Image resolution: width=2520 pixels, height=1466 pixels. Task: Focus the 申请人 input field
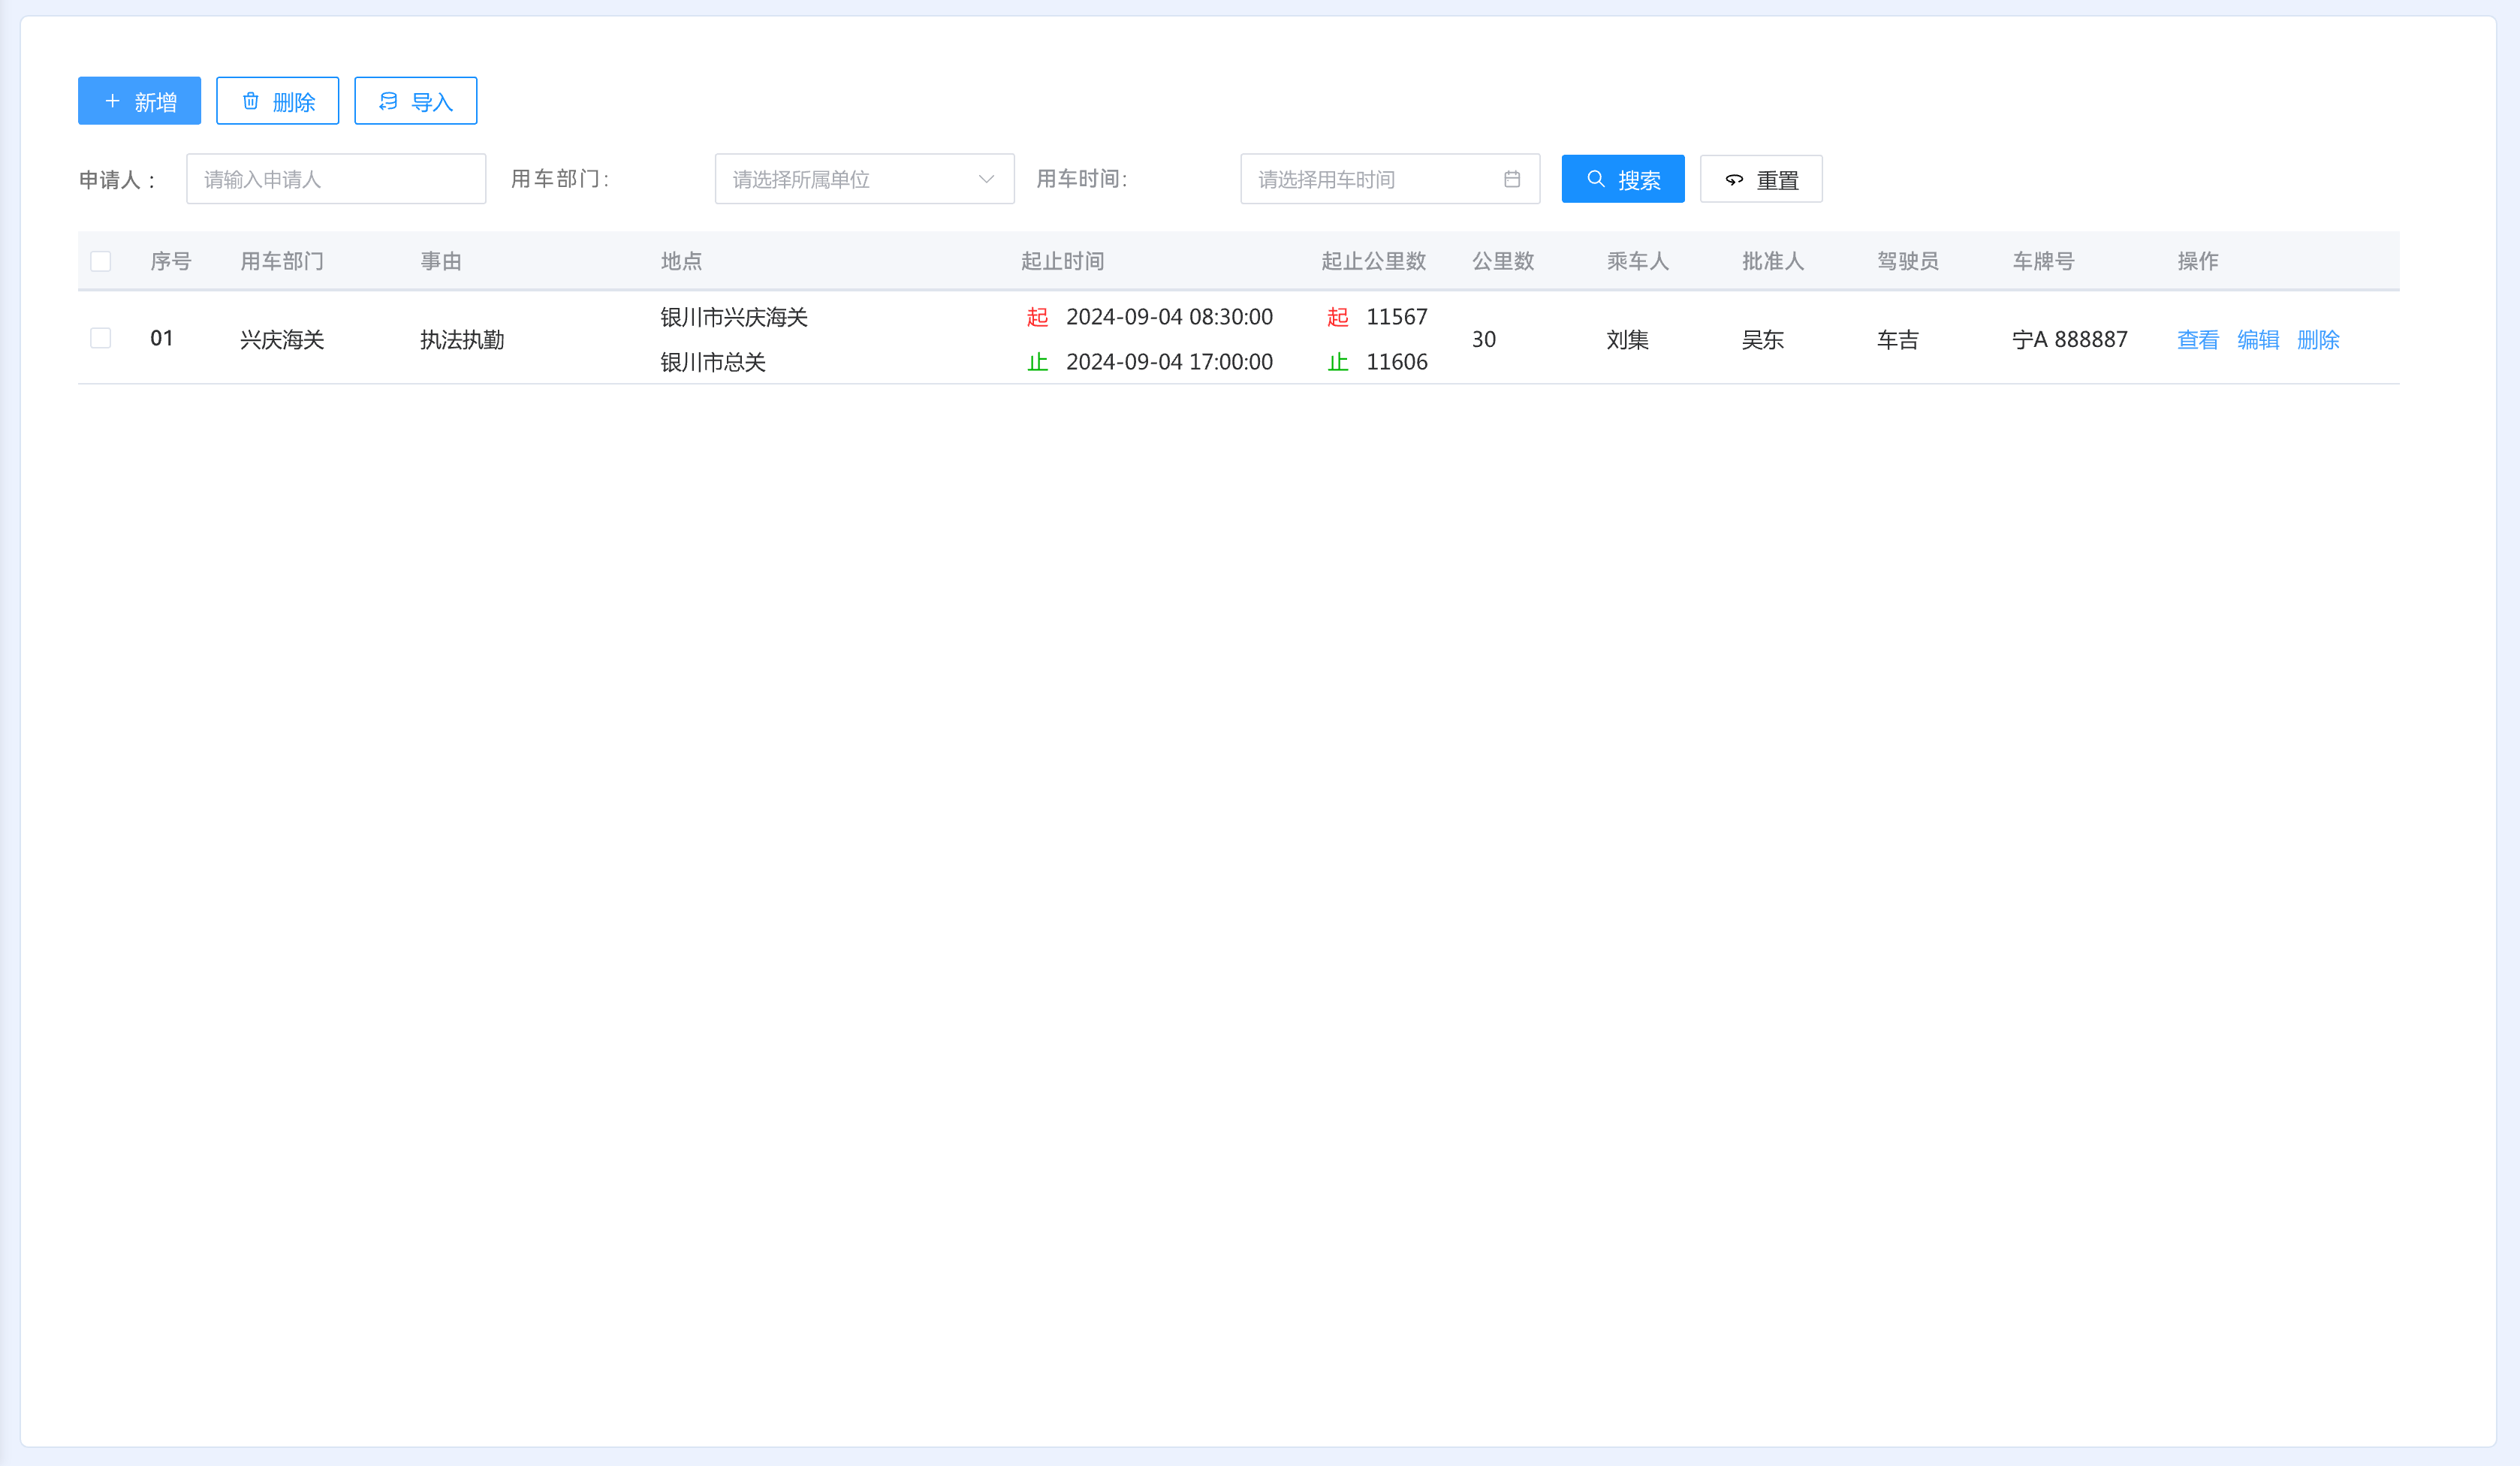pyautogui.click(x=336, y=179)
